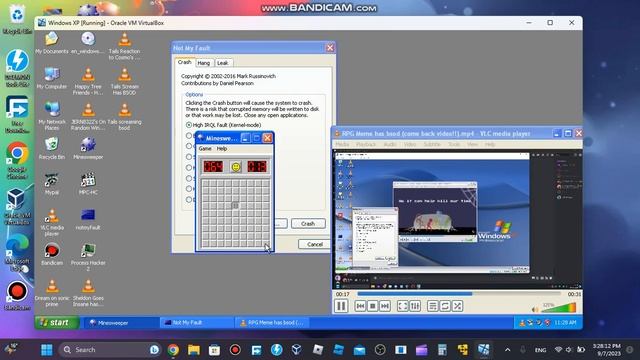Open the XP Start menu

(x=57, y=322)
